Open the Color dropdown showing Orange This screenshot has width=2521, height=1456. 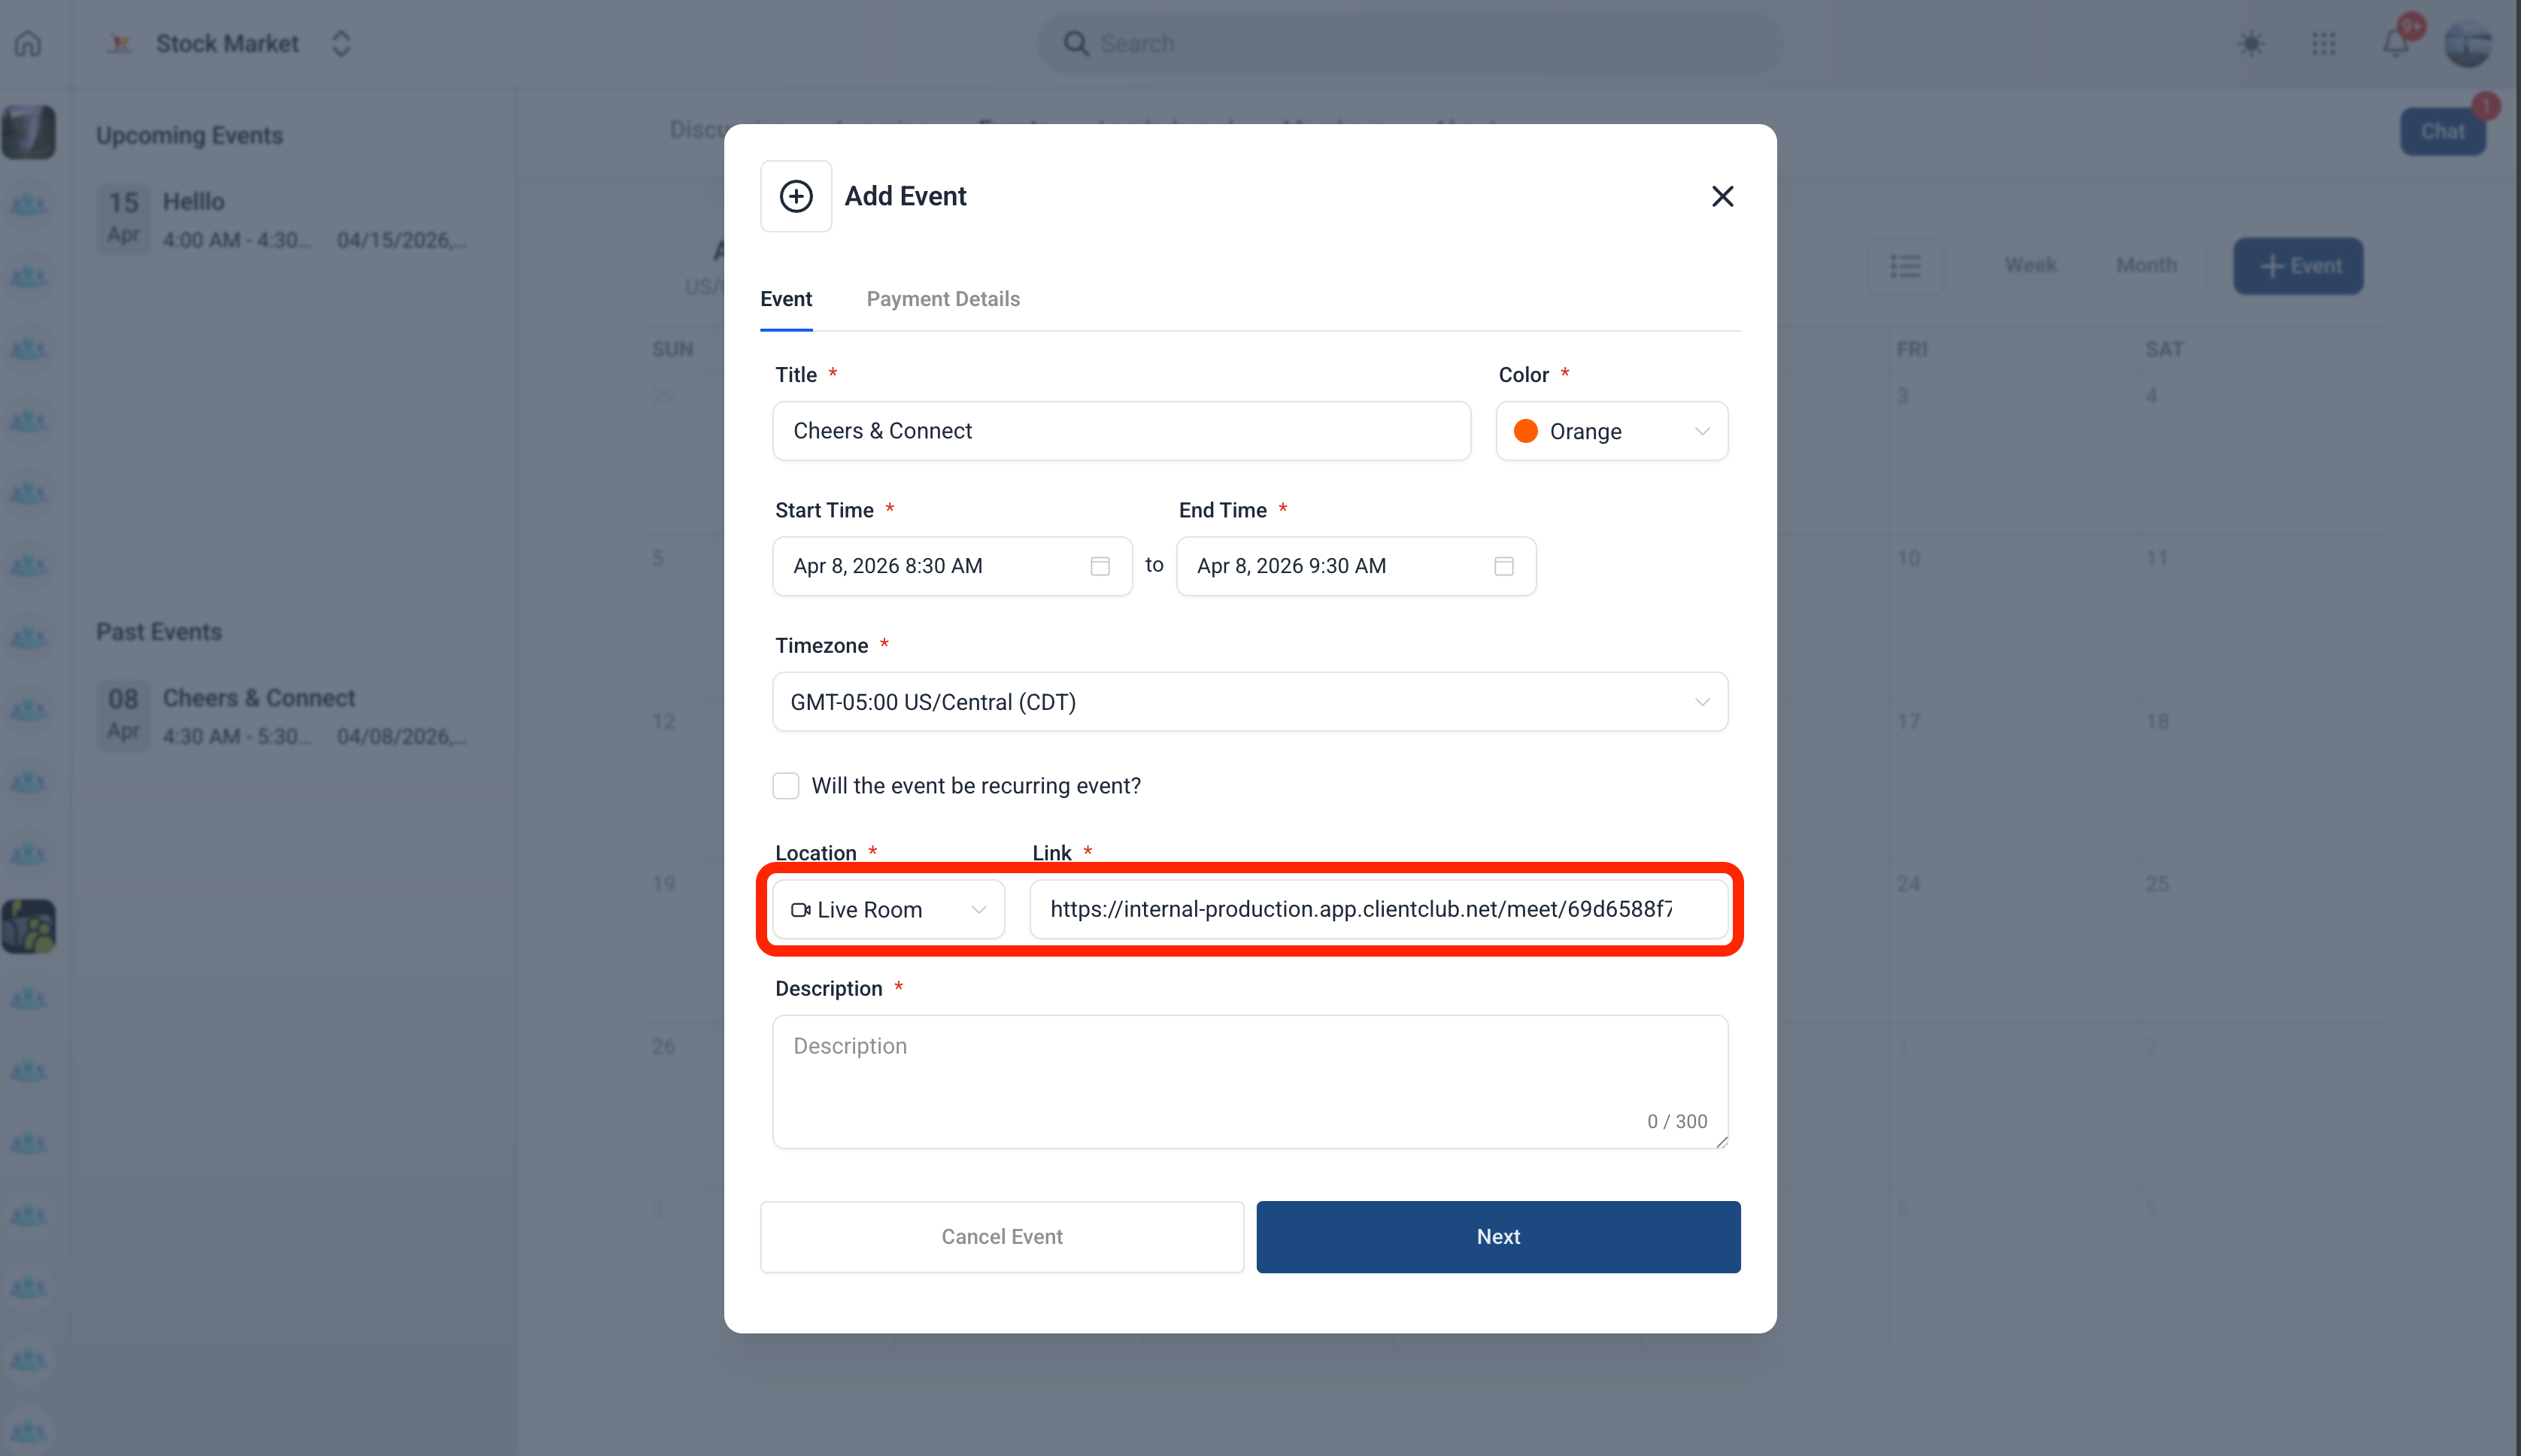coord(1611,431)
